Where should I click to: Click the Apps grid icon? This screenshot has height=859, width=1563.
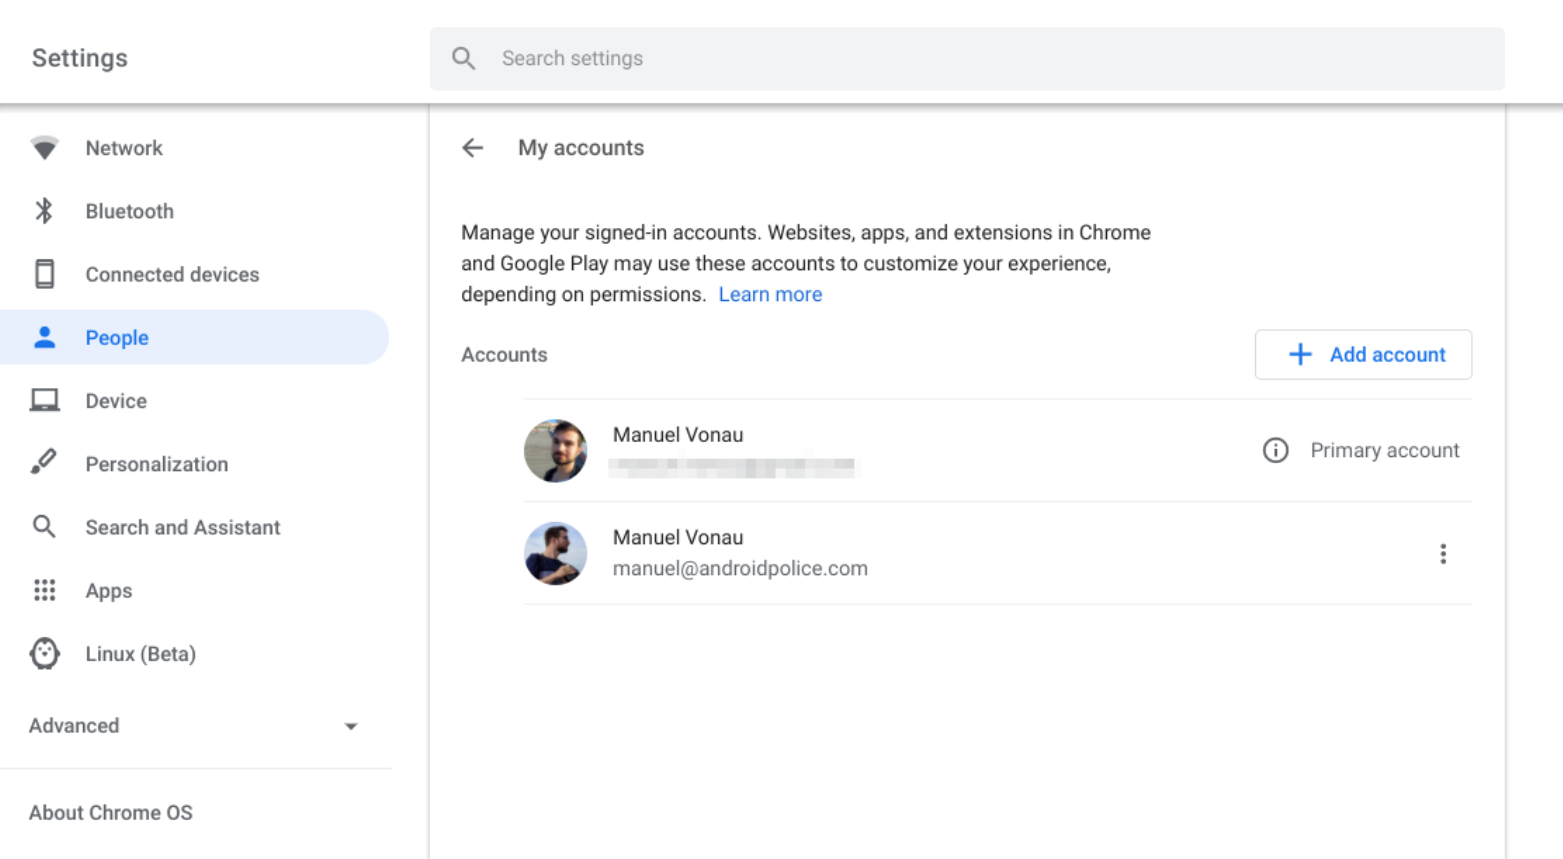tap(44, 590)
